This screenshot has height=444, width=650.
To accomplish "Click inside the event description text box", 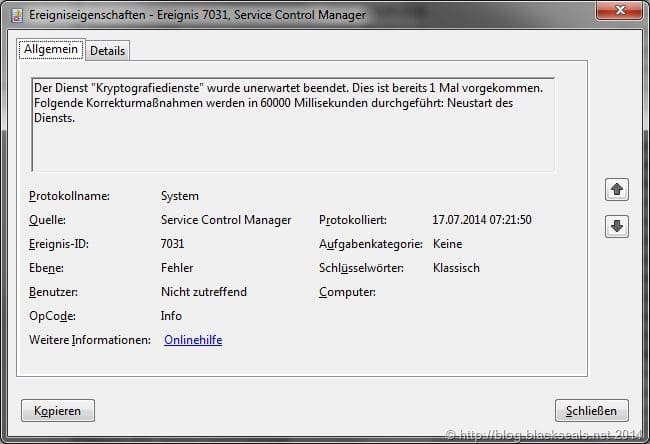I will coord(293,124).
